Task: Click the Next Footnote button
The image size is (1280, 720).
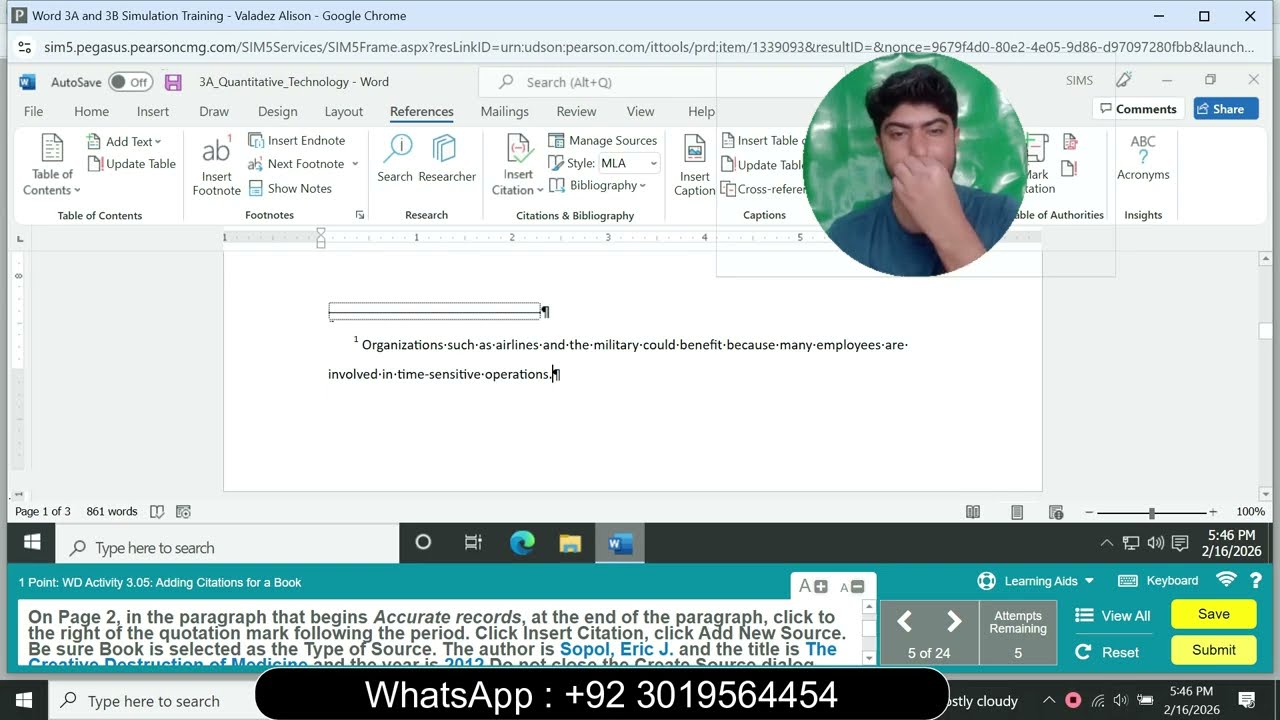Action: pyautogui.click(x=296, y=164)
